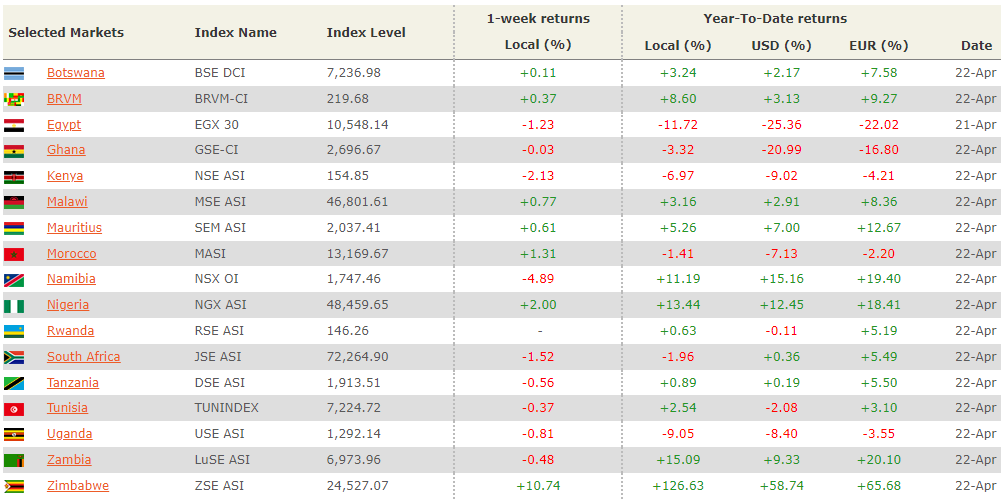Go to the Kenya market page
This screenshot has height=500, width=1007.
[x=65, y=176]
